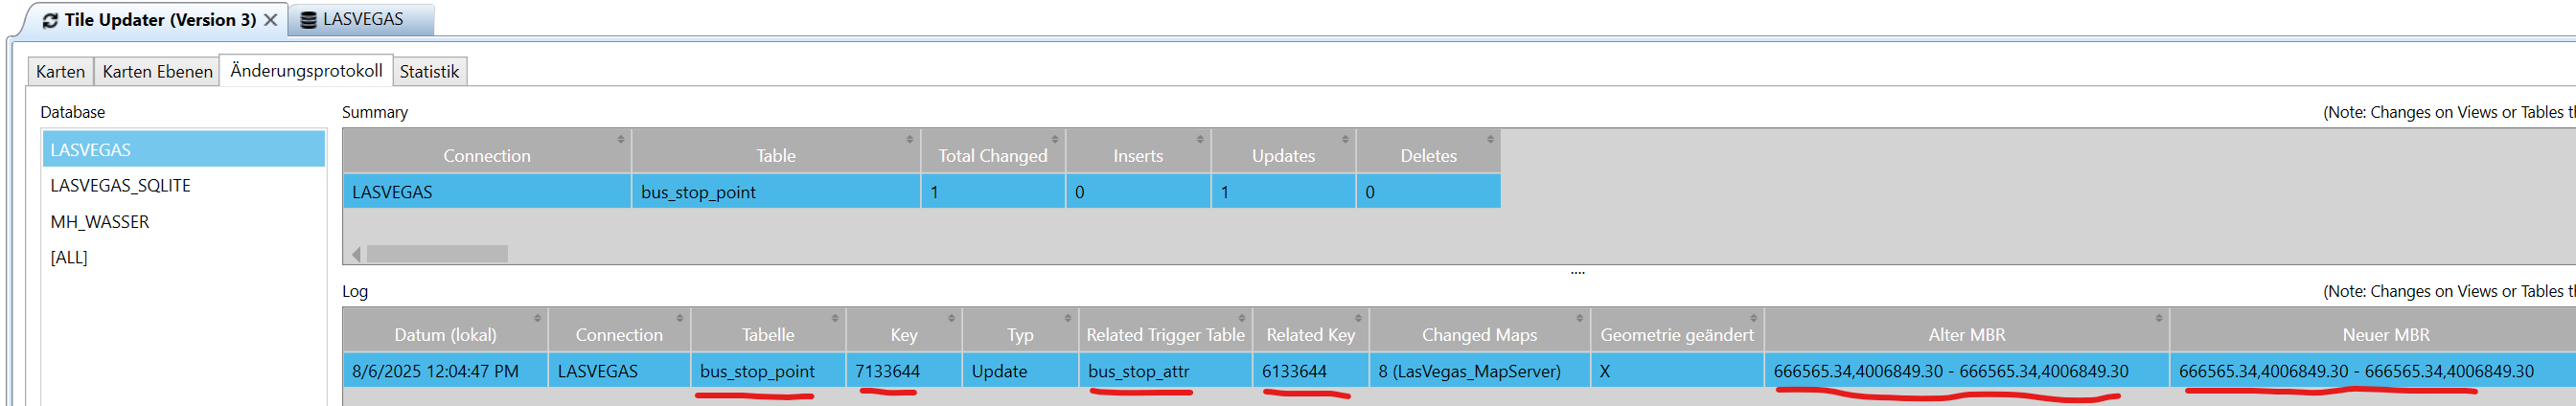
Task: Click sort arrows on Alter MBR column
Action: pyautogui.click(x=2159, y=318)
